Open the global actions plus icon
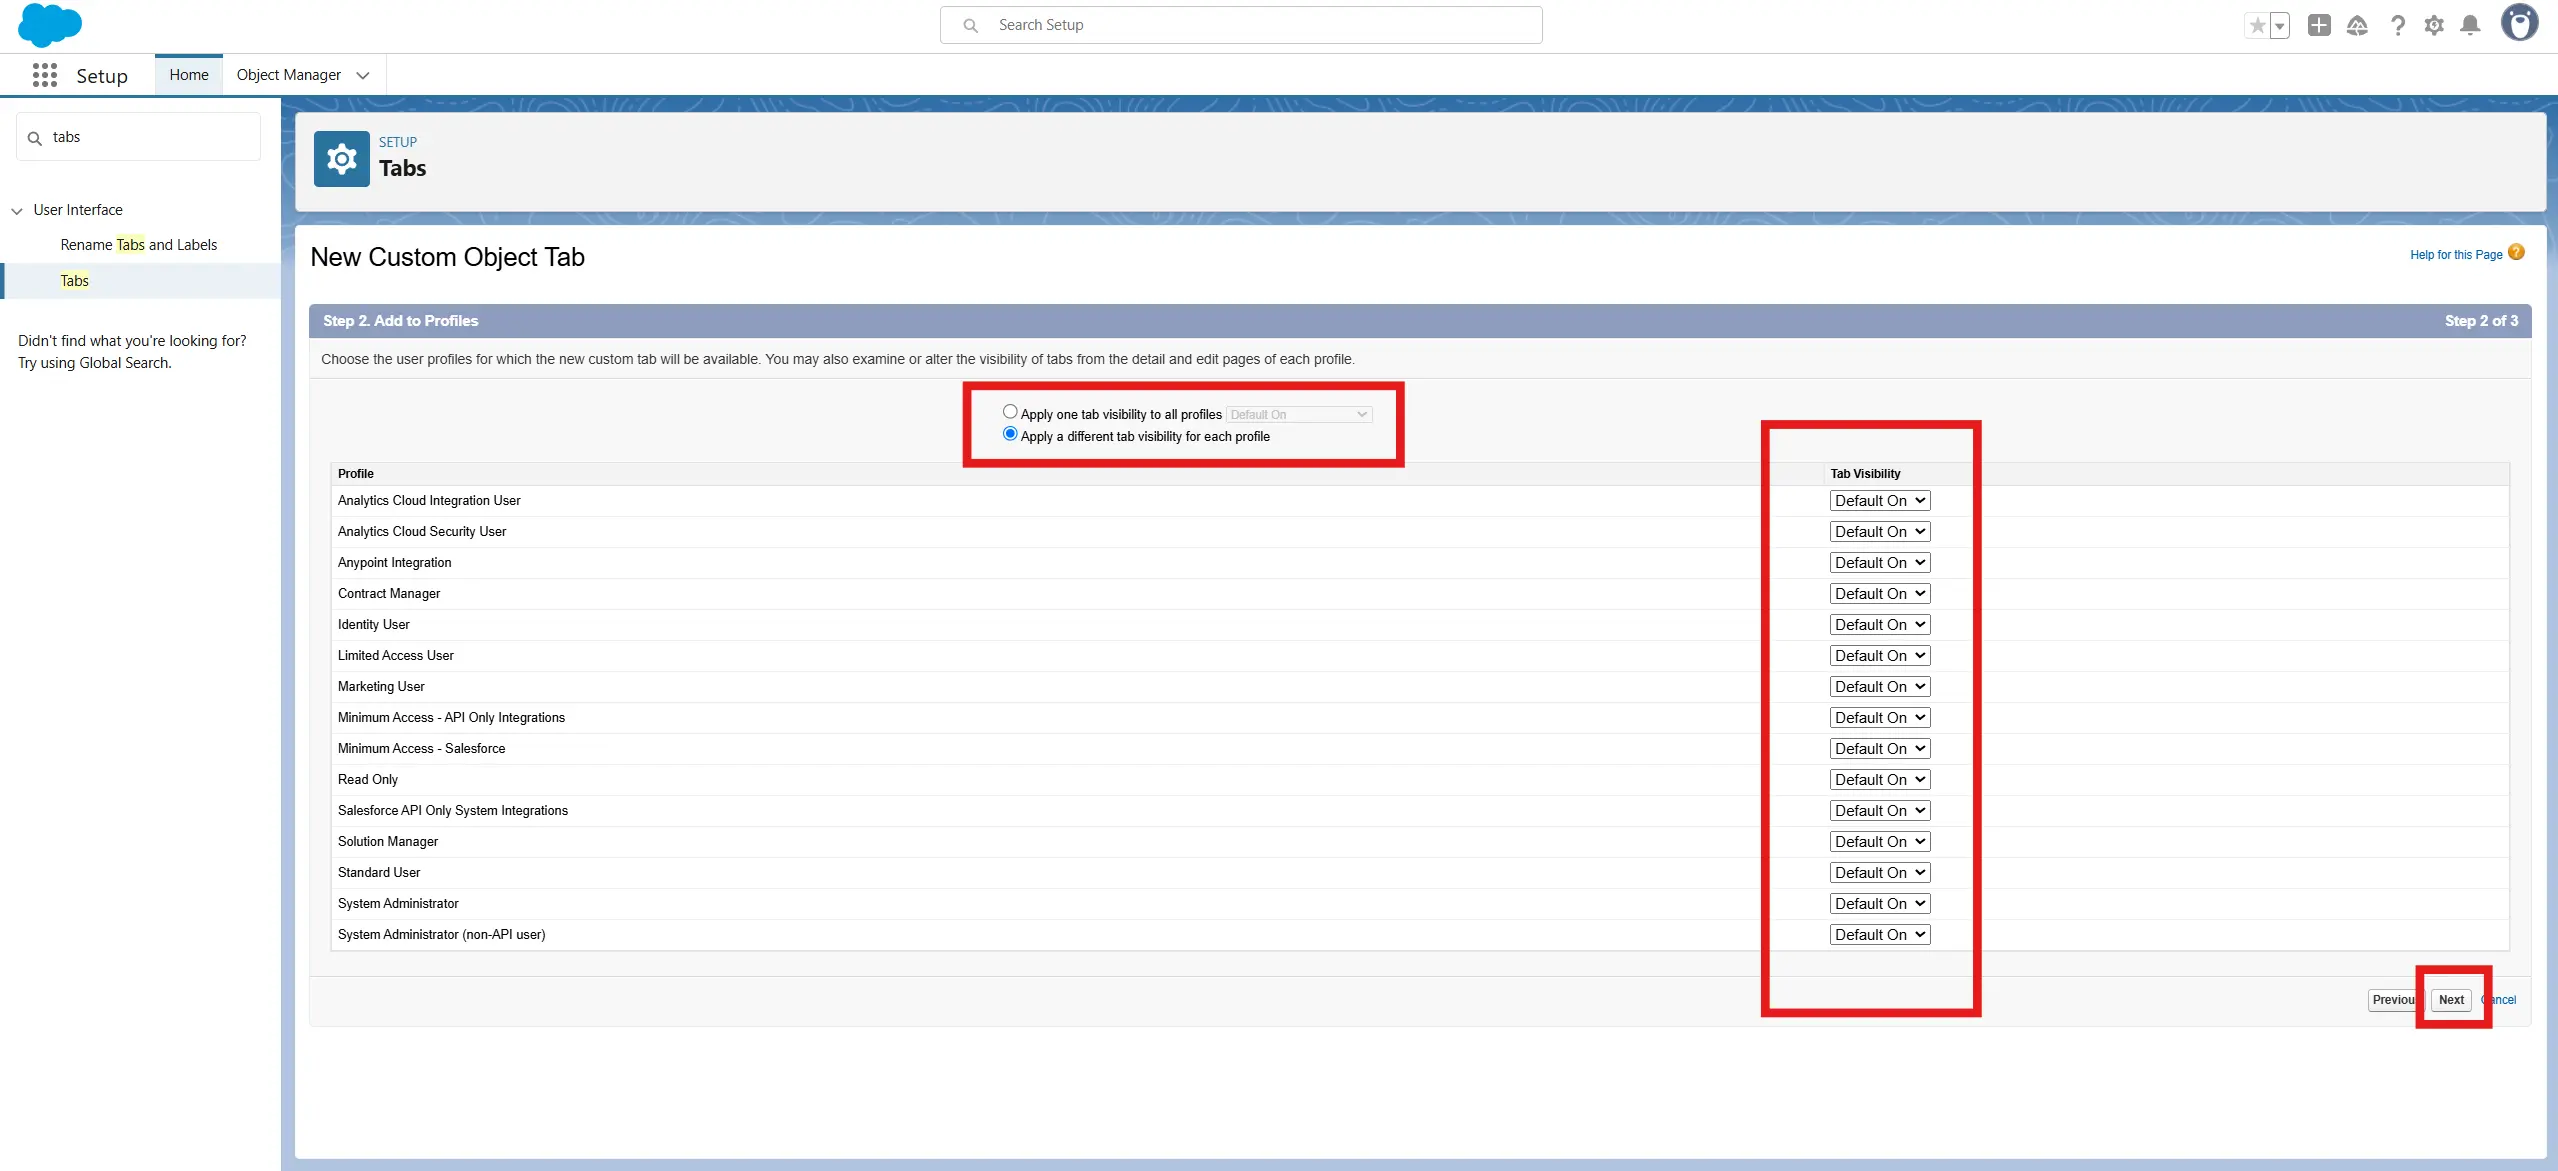The width and height of the screenshot is (2558, 1171). (2319, 26)
